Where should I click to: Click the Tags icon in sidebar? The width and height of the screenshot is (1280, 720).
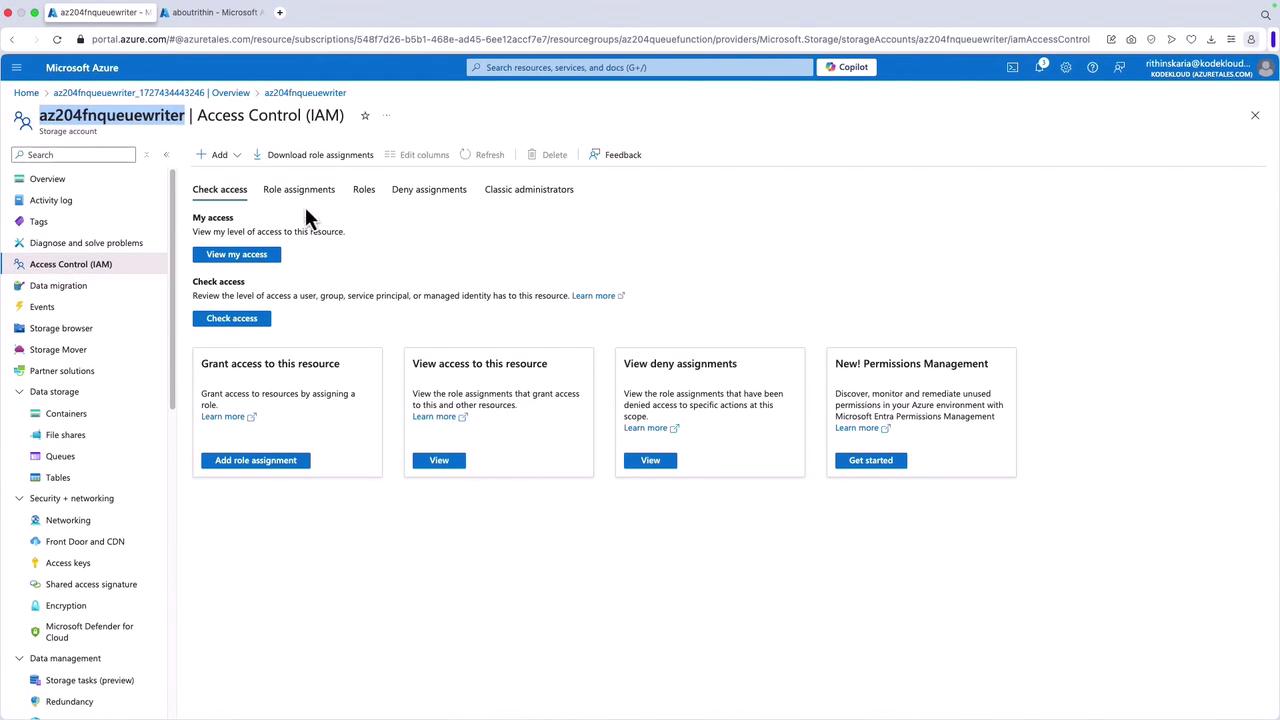click(x=19, y=221)
